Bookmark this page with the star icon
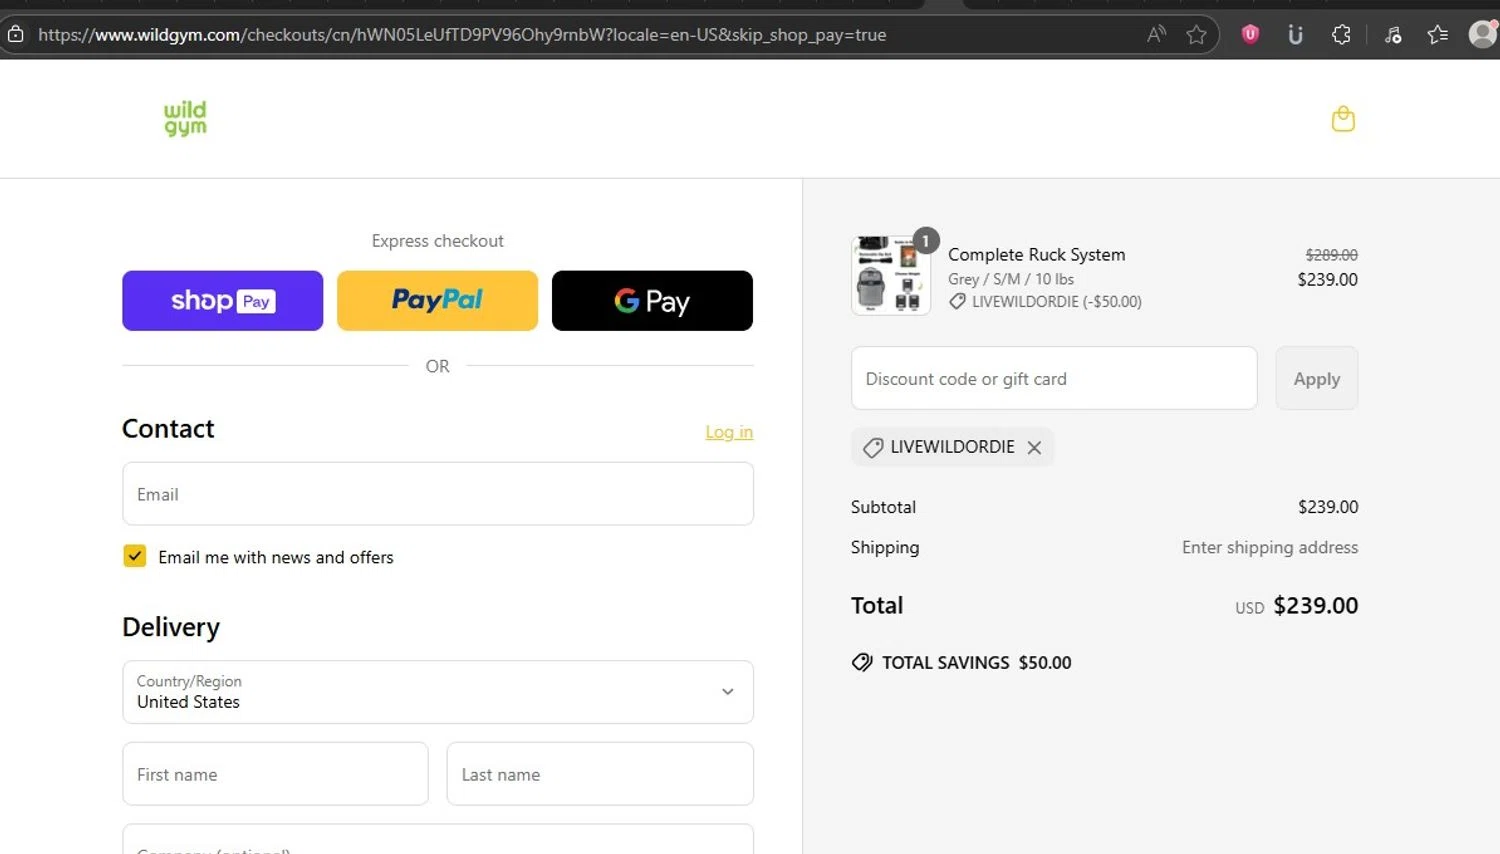 pyautogui.click(x=1196, y=35)
